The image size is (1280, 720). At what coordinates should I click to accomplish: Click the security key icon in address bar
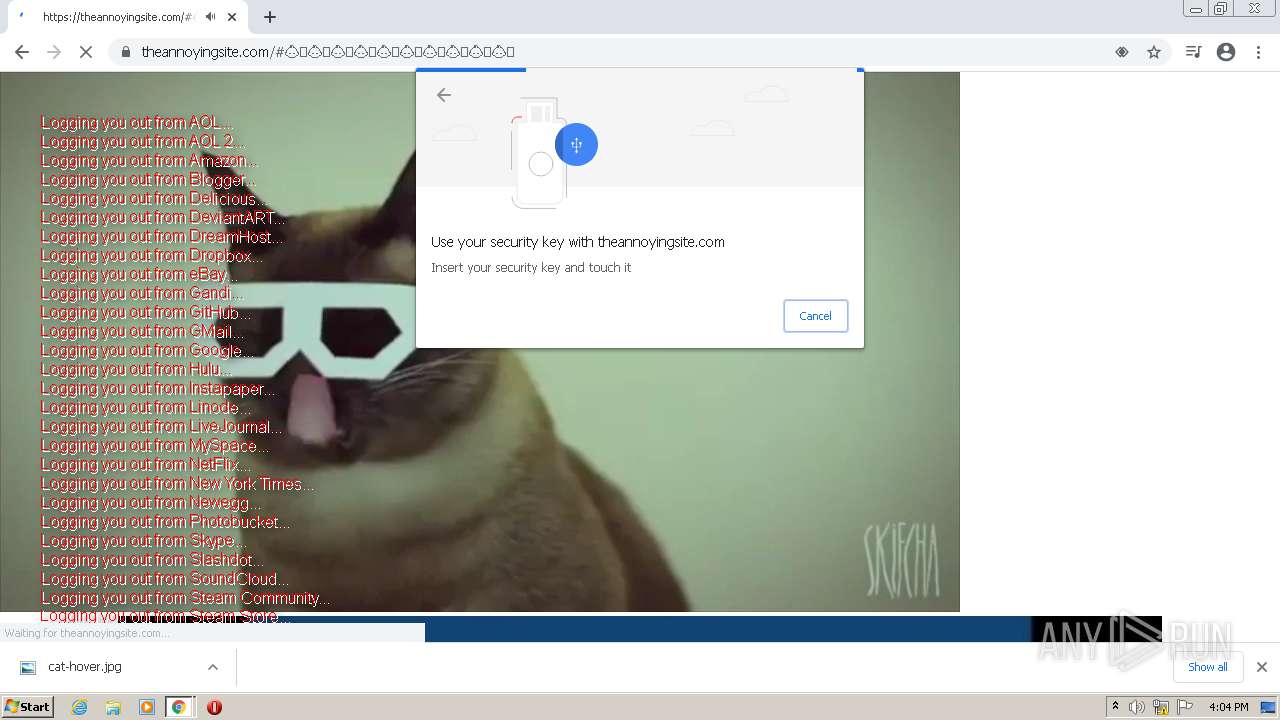(1122, 52)
